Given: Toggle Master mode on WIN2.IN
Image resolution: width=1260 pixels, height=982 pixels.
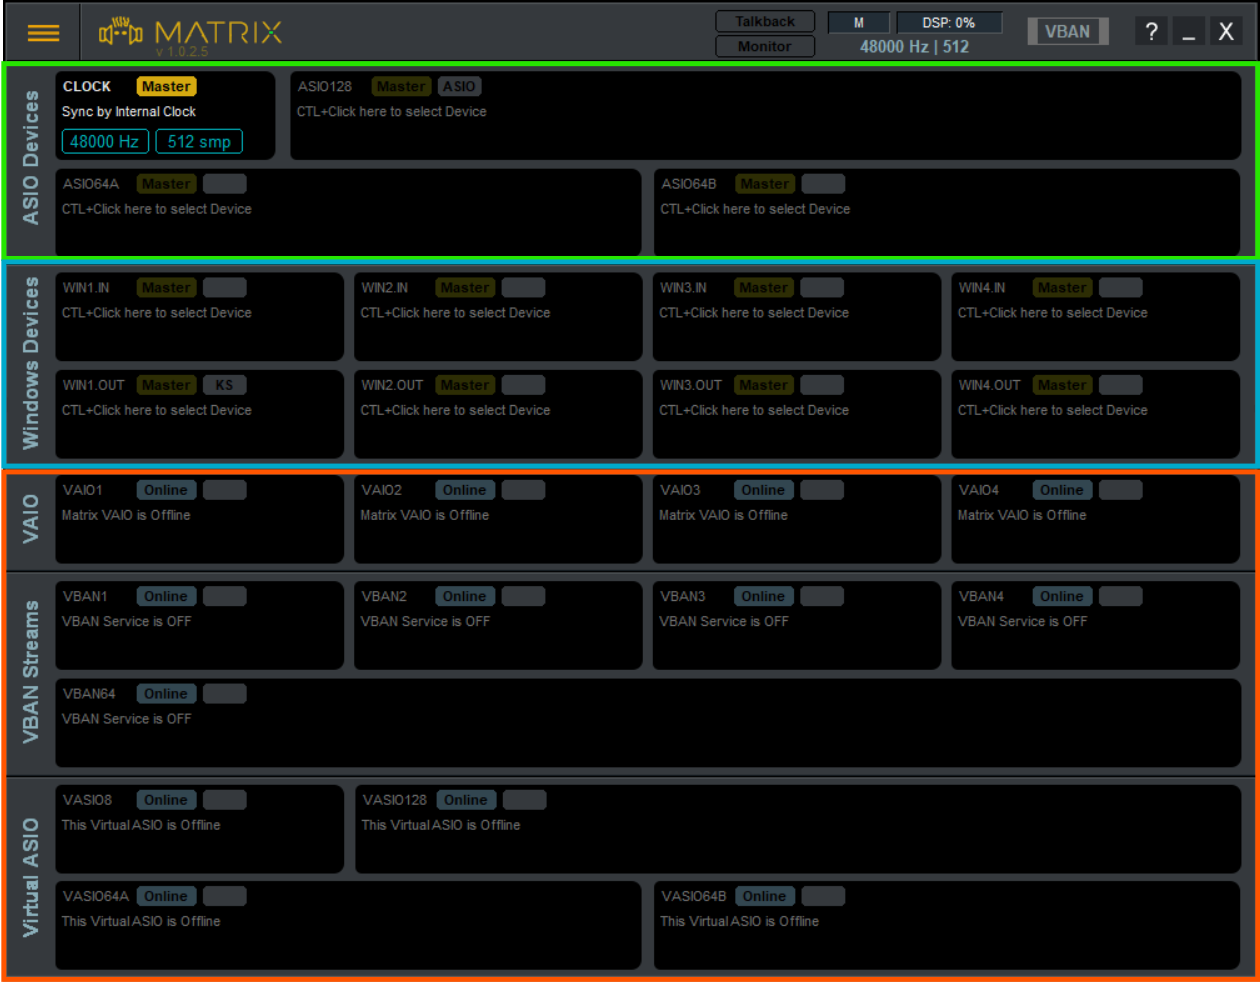Looking at the screenshot, I should tap(464, 287).
